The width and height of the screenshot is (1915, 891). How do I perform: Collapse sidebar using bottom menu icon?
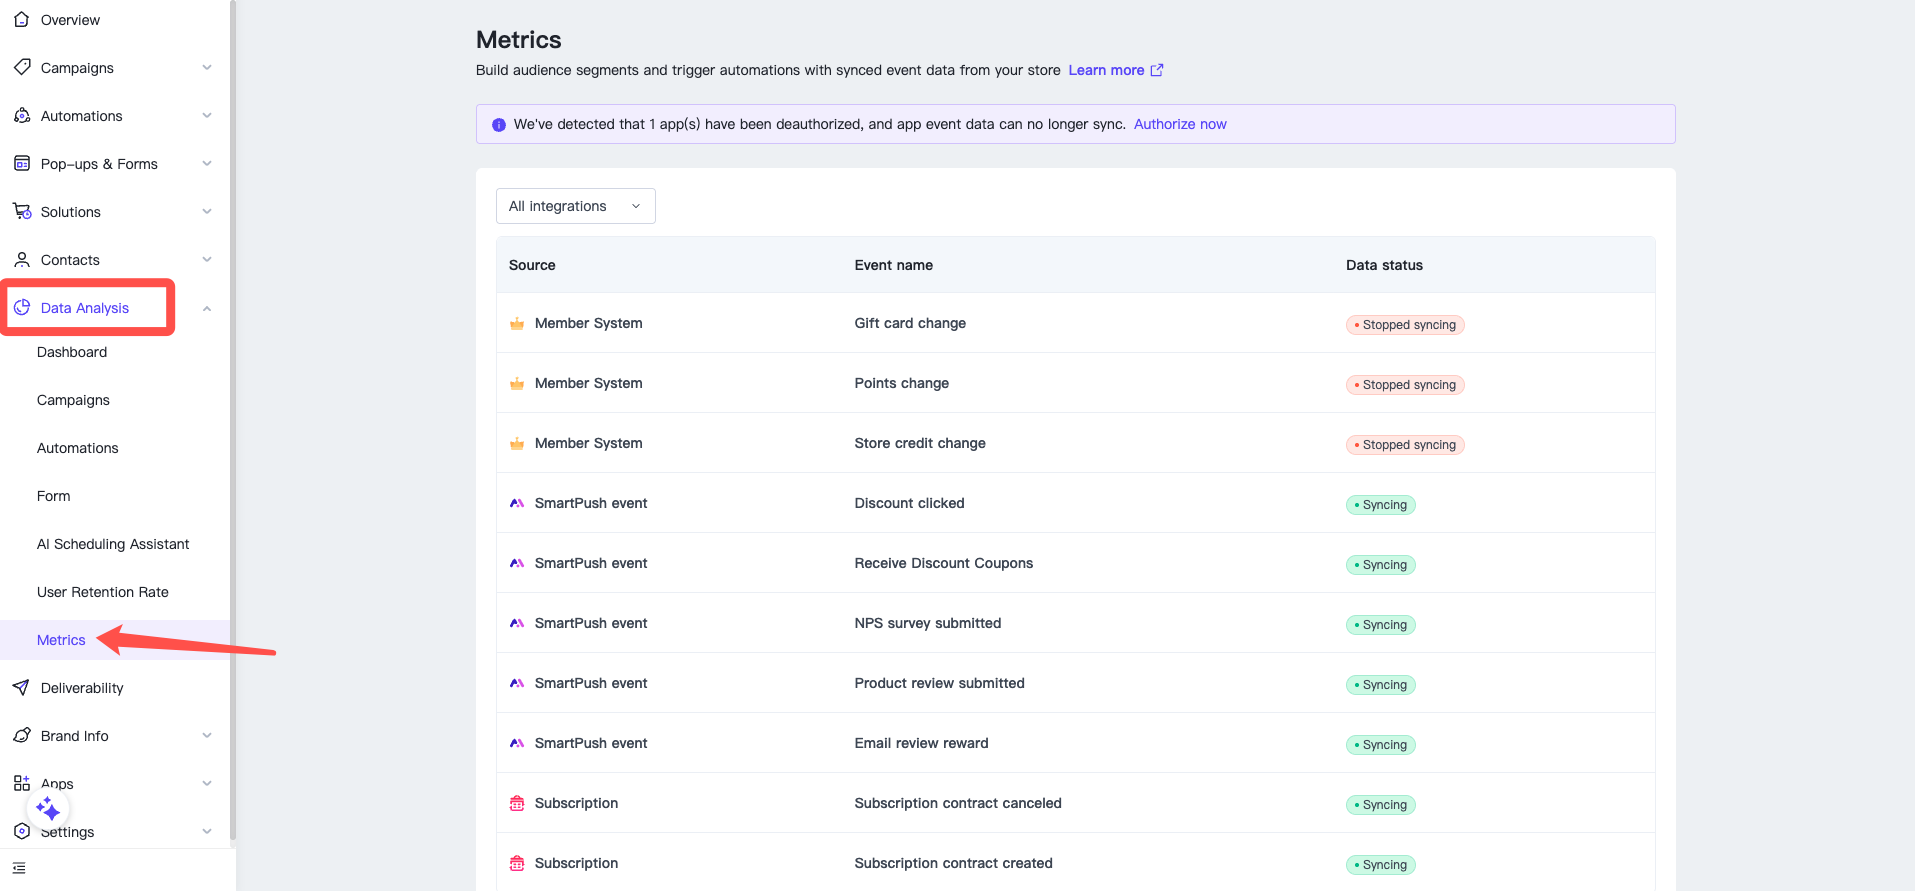click(19, 868)
